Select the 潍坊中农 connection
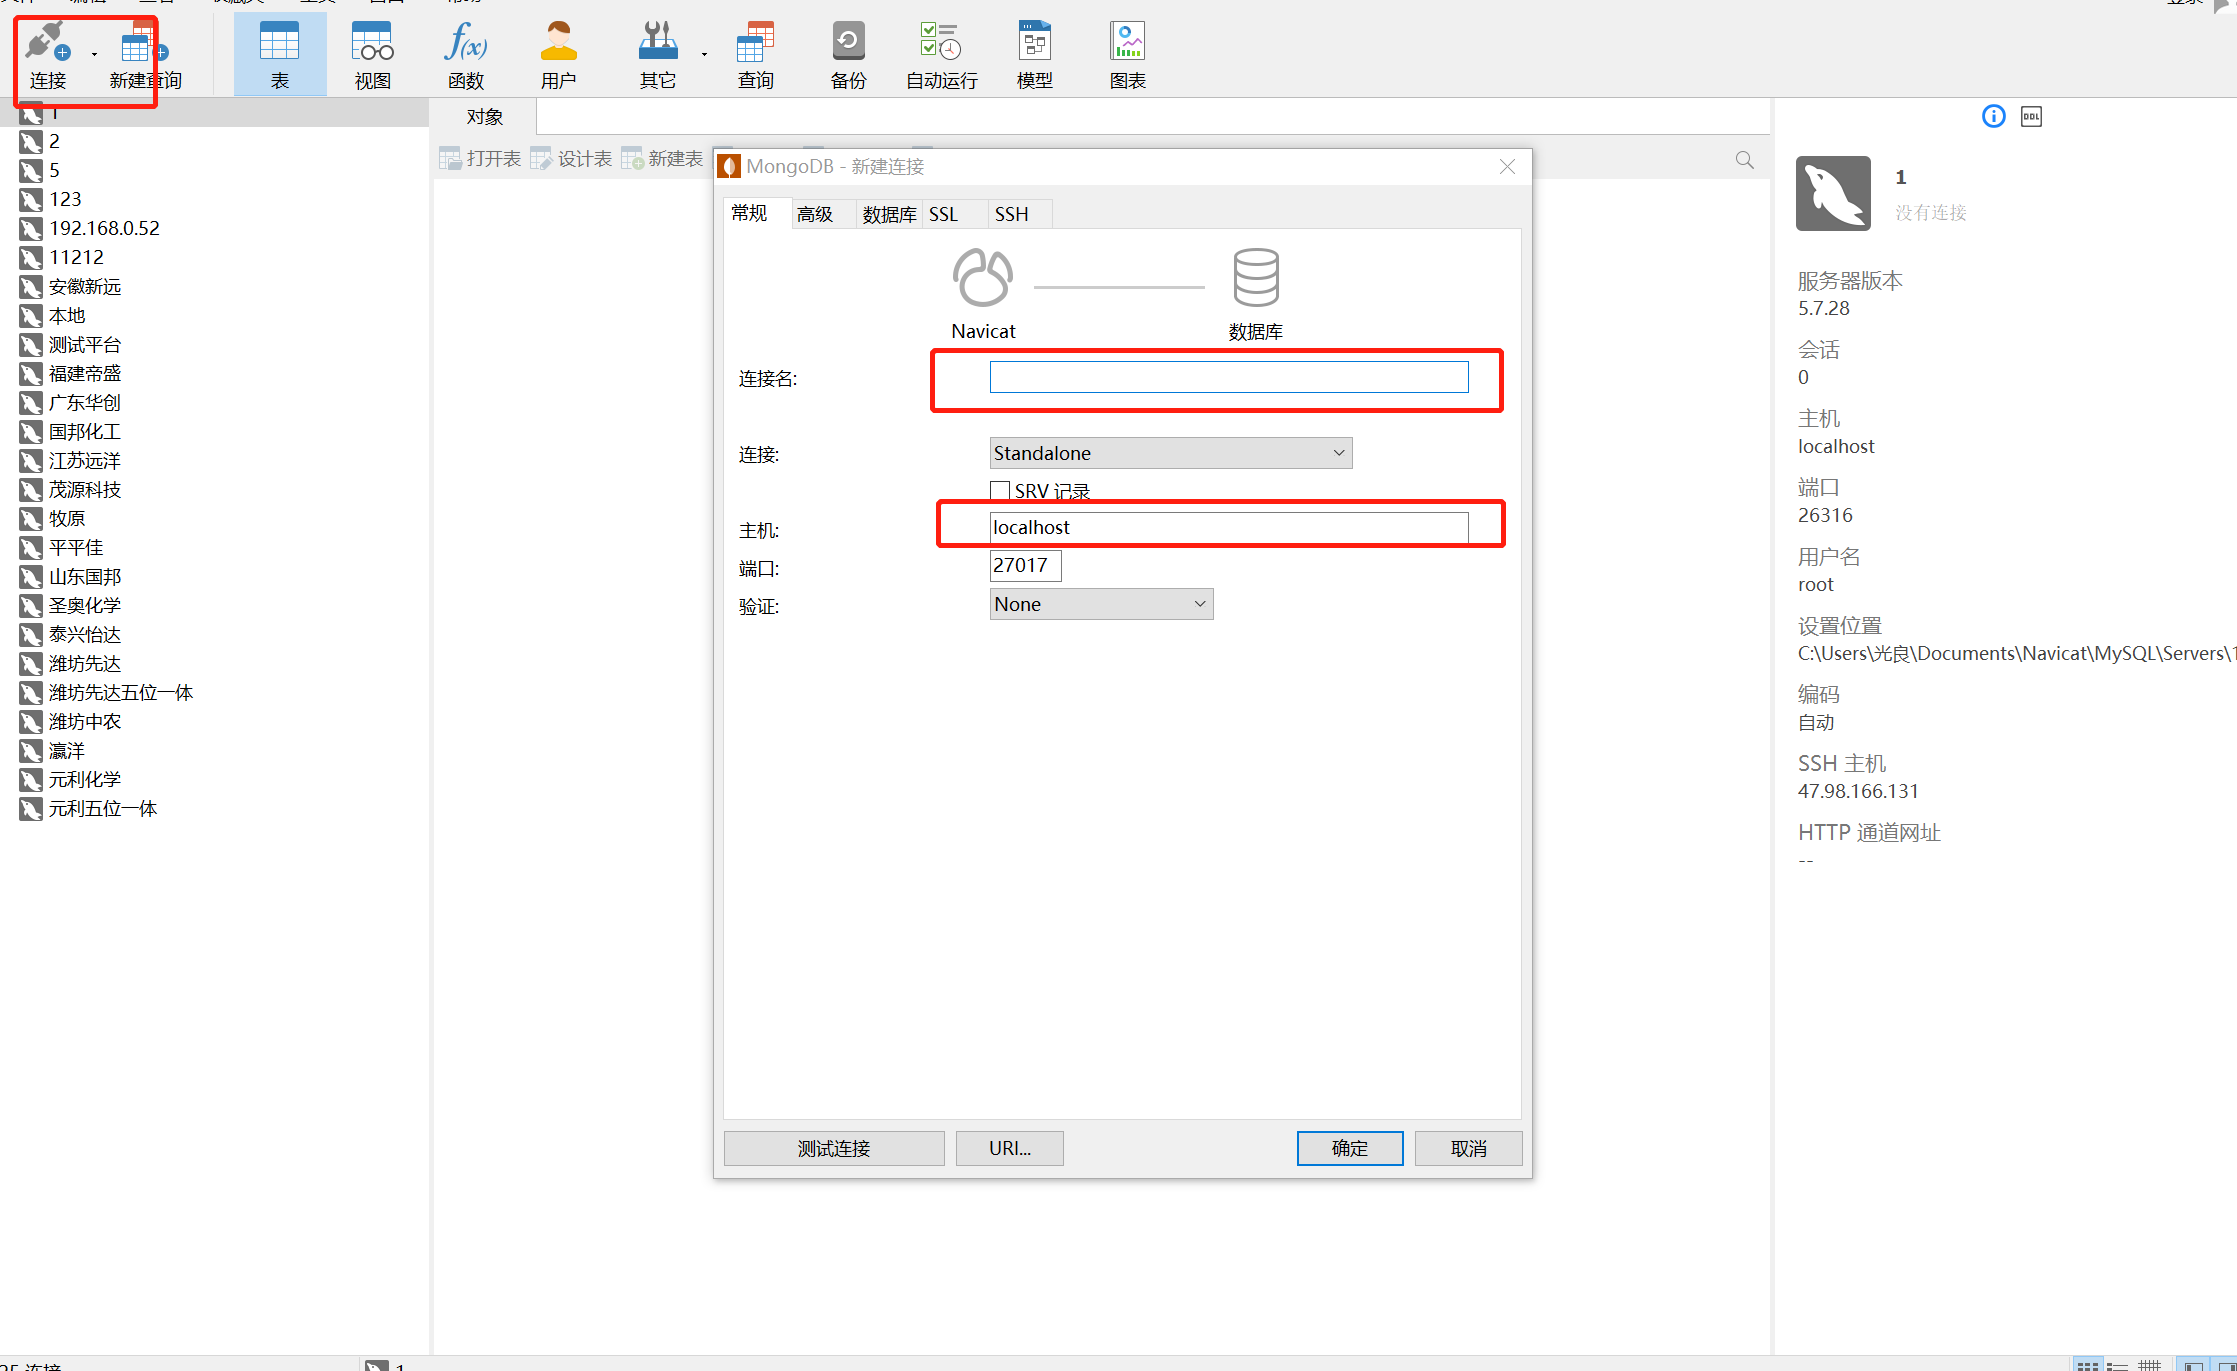 click(x=214, y=721)
